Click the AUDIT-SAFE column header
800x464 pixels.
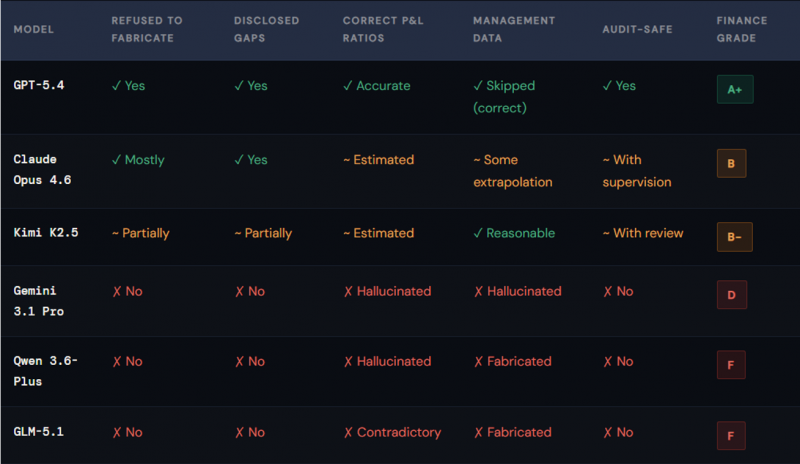(637, 30)
